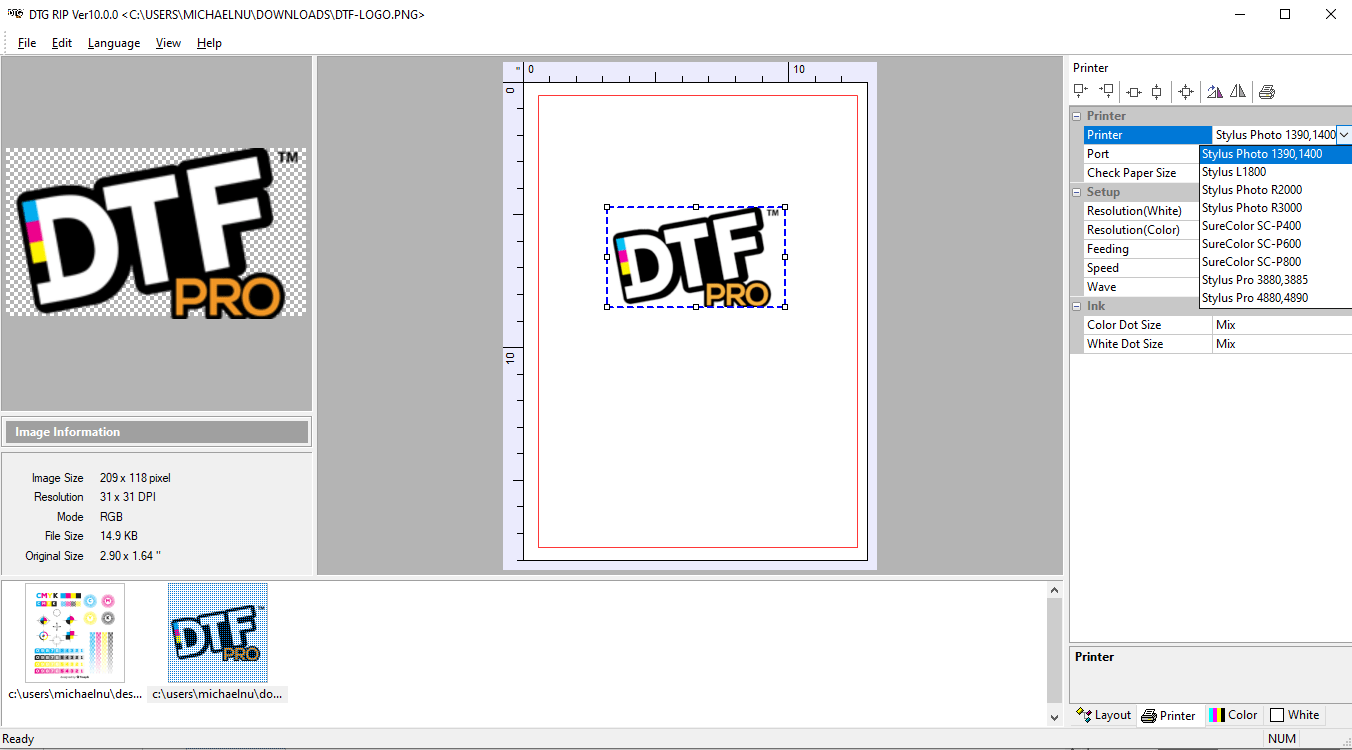1352x750 pixels.
Task: Click the c:\users\michaelnu\des... file name
Action: [x=75, y=694]
